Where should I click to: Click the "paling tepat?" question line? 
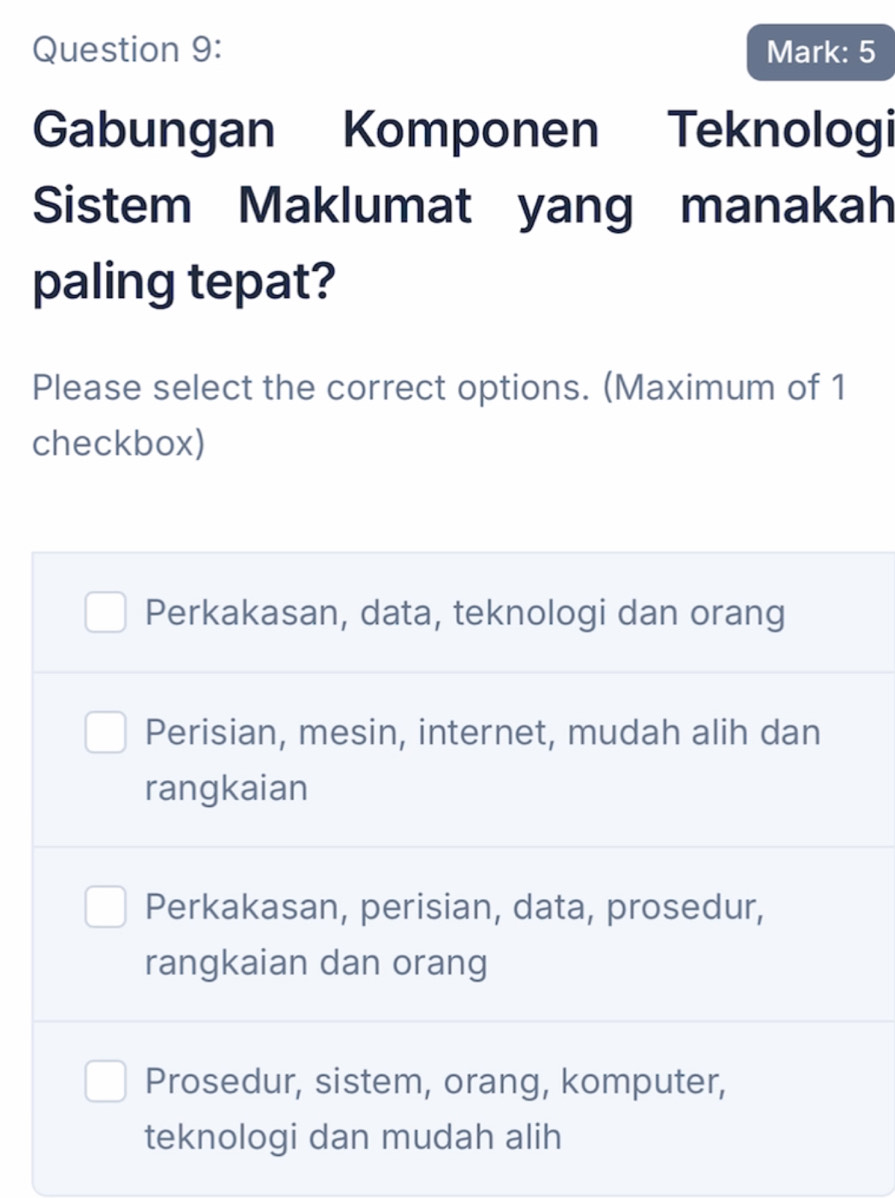point(184,284)
